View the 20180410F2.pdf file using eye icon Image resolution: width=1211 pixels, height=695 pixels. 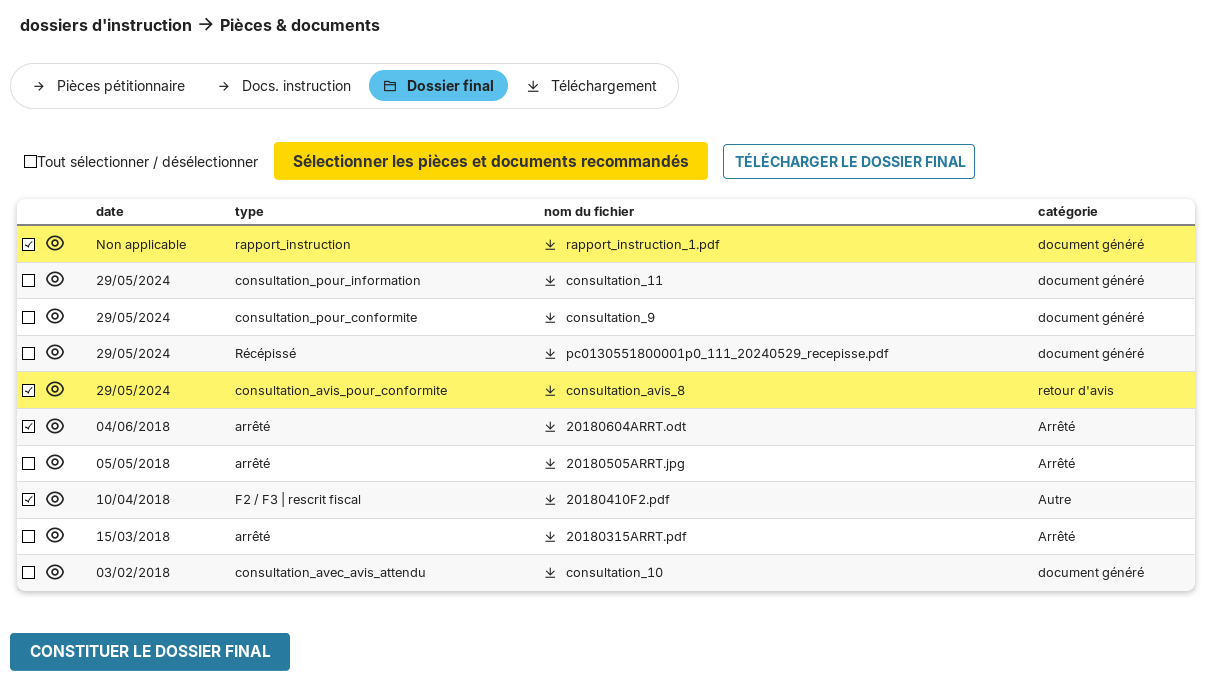[x=55, y=499]
